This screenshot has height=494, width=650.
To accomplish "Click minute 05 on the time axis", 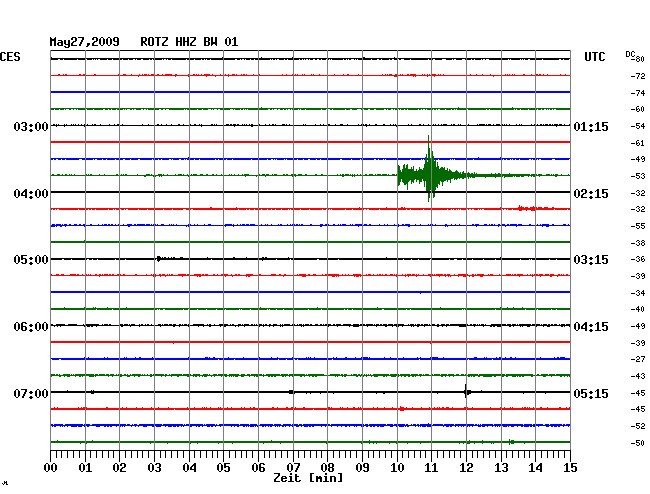I will pyautogui.click(x=223, y=468).
